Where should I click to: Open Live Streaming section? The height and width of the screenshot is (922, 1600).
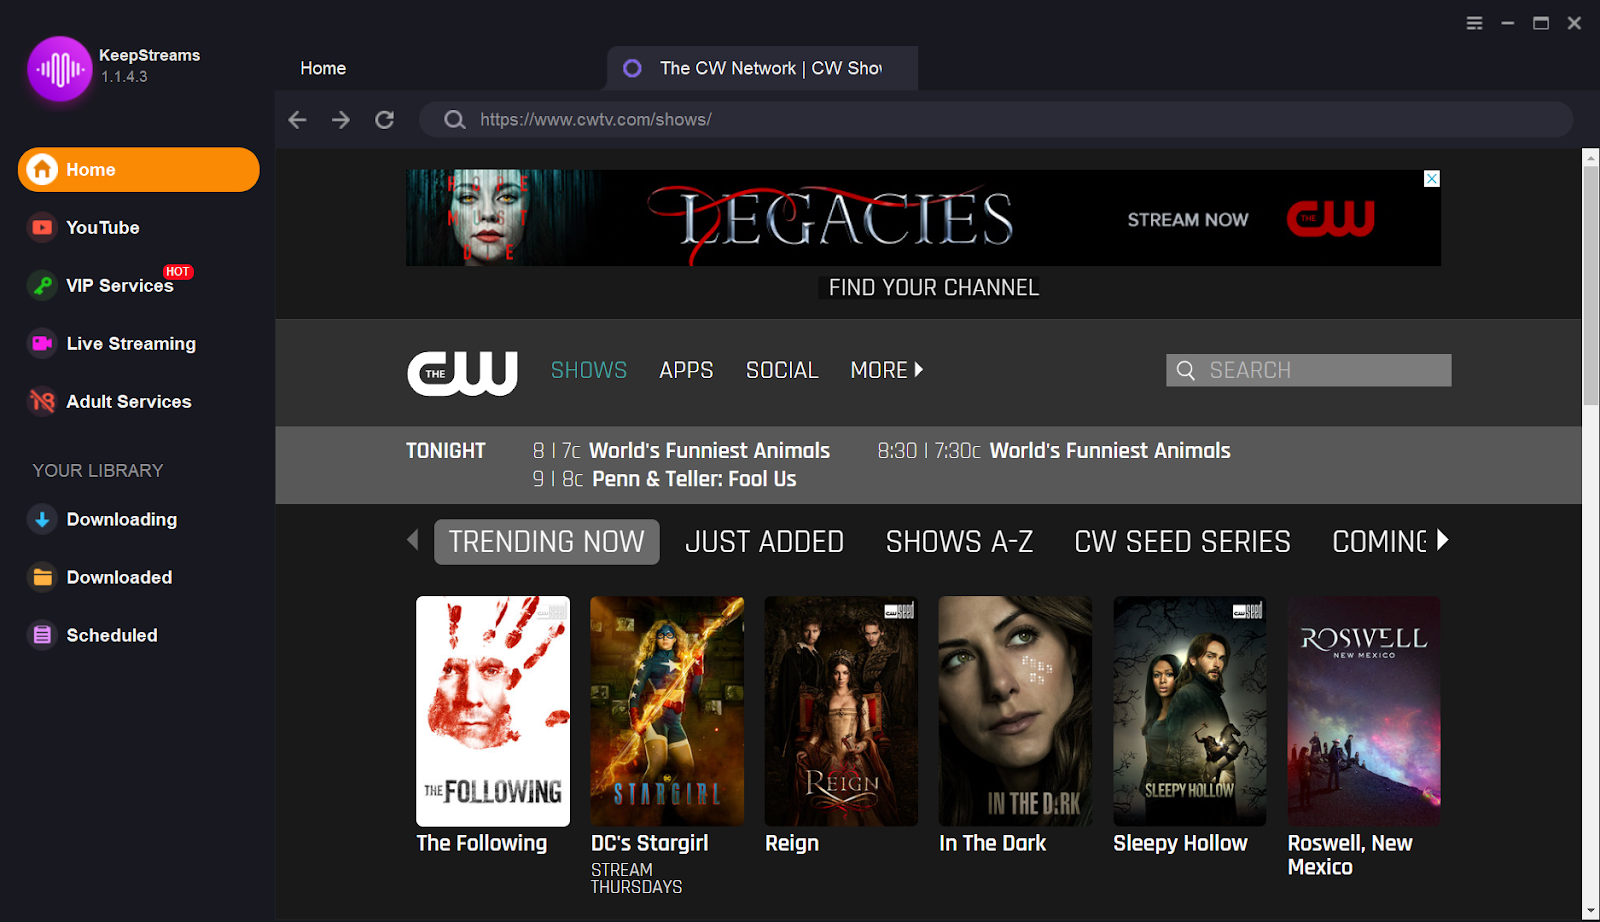tap(131, 344)
